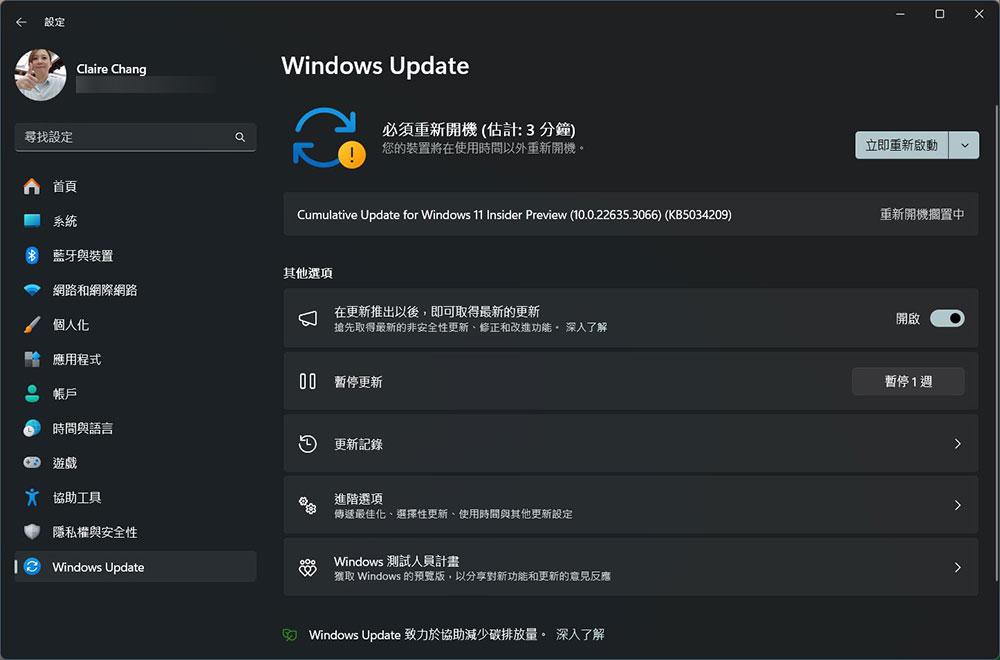The height and width of the screenshot is (660, 1000).
Task: Click the 首頁 home icon in sidebar
Action: [x=32, y=187]
